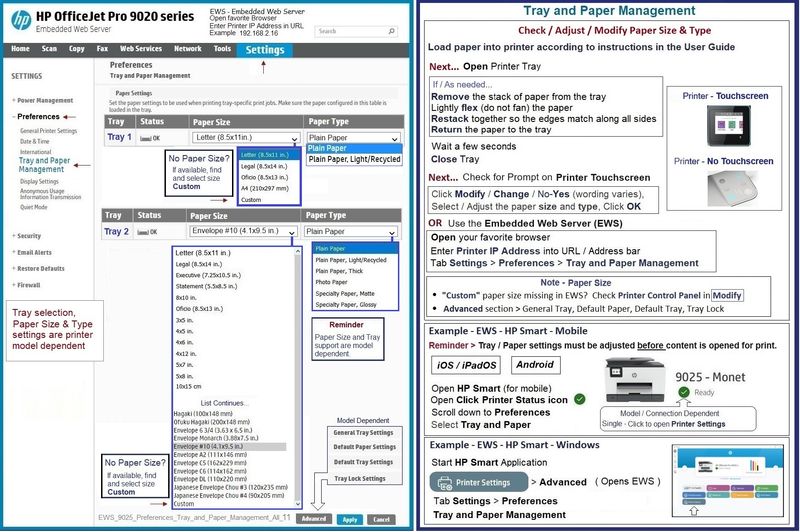Expand the Security sidebar section
800x532 pixels.
point(27,236)
